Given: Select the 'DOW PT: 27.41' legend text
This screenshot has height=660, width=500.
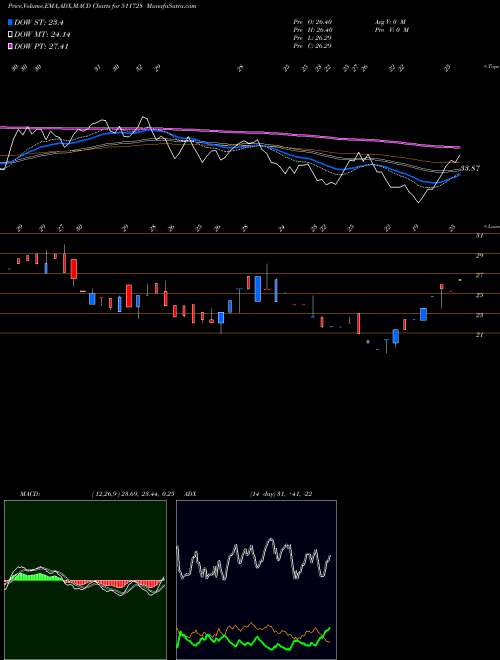Looking at the screenshot, I should click(41, 47).
